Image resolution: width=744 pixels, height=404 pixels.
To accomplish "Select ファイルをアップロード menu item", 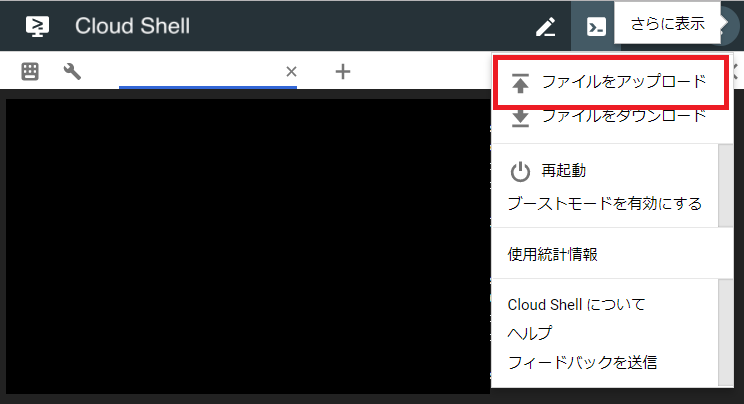I will 610,82.
